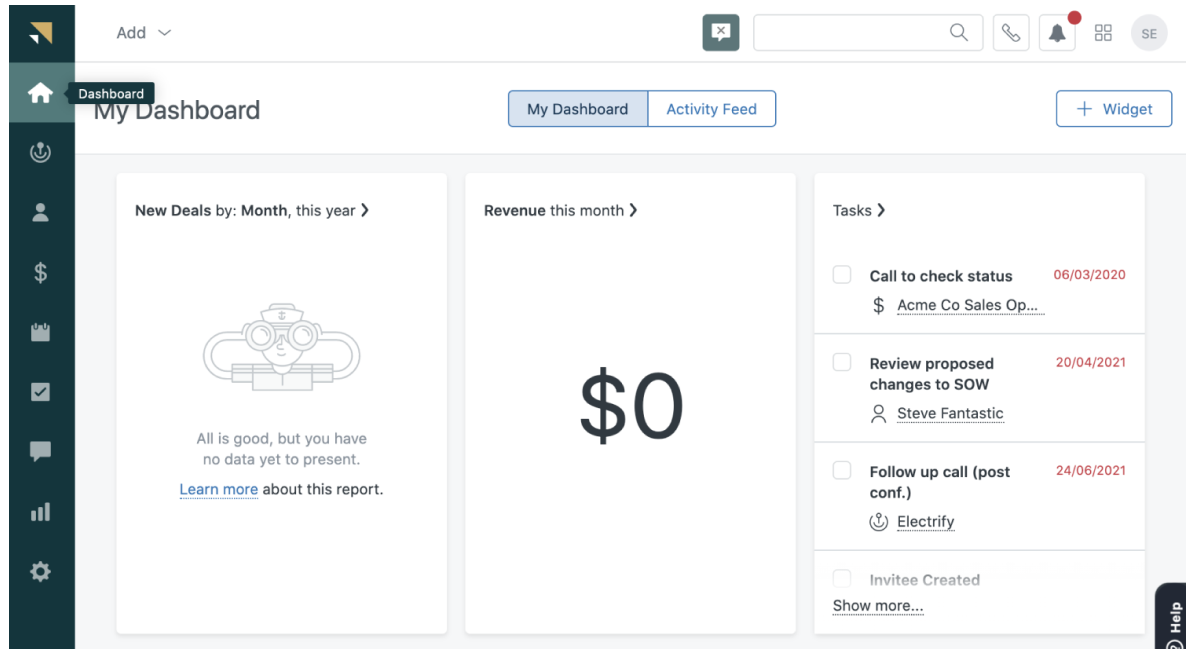Open the Add dropdown menu
The image size is (1200, 649).
144,33
